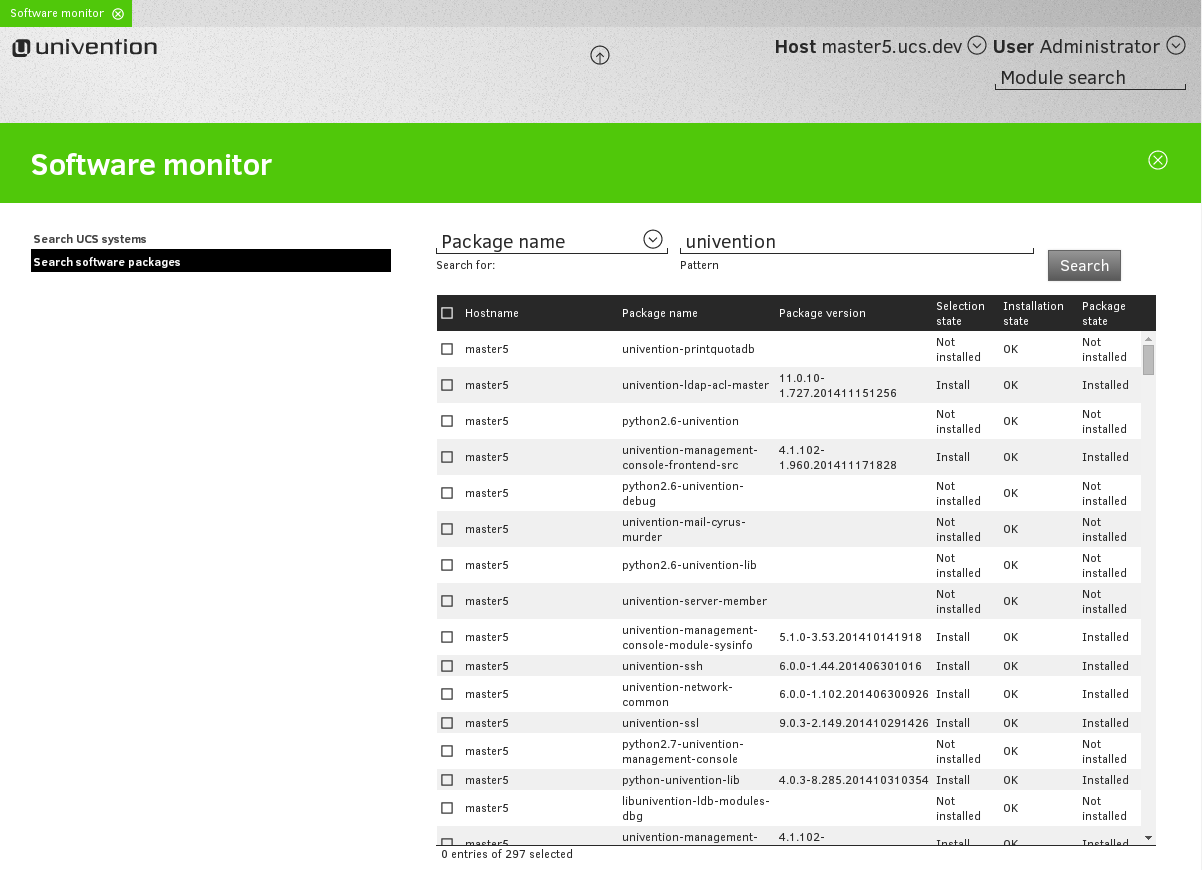Screen dimensions: 1202x870
Task: Switch to the Software monitor tab
Action: [57, 13]
